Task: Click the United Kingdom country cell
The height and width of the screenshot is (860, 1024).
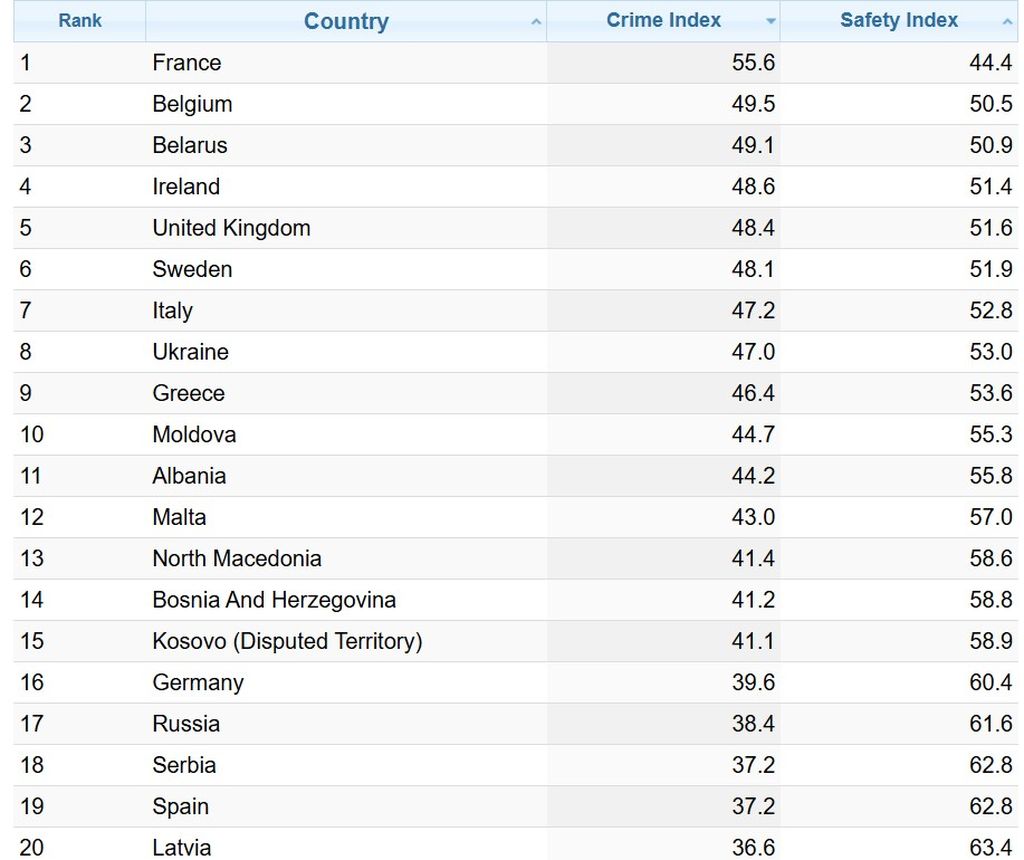Action: 231,228
